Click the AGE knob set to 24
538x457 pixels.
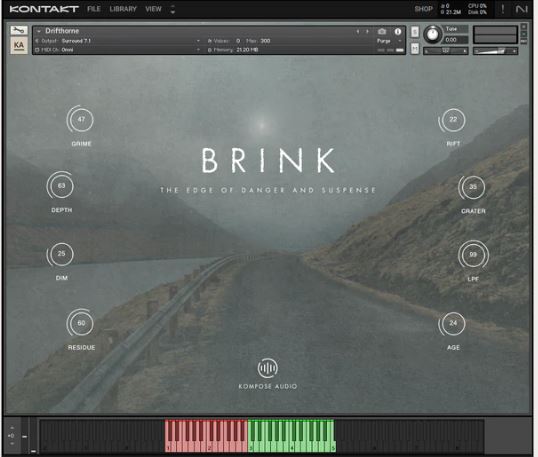tap(453, 323)
